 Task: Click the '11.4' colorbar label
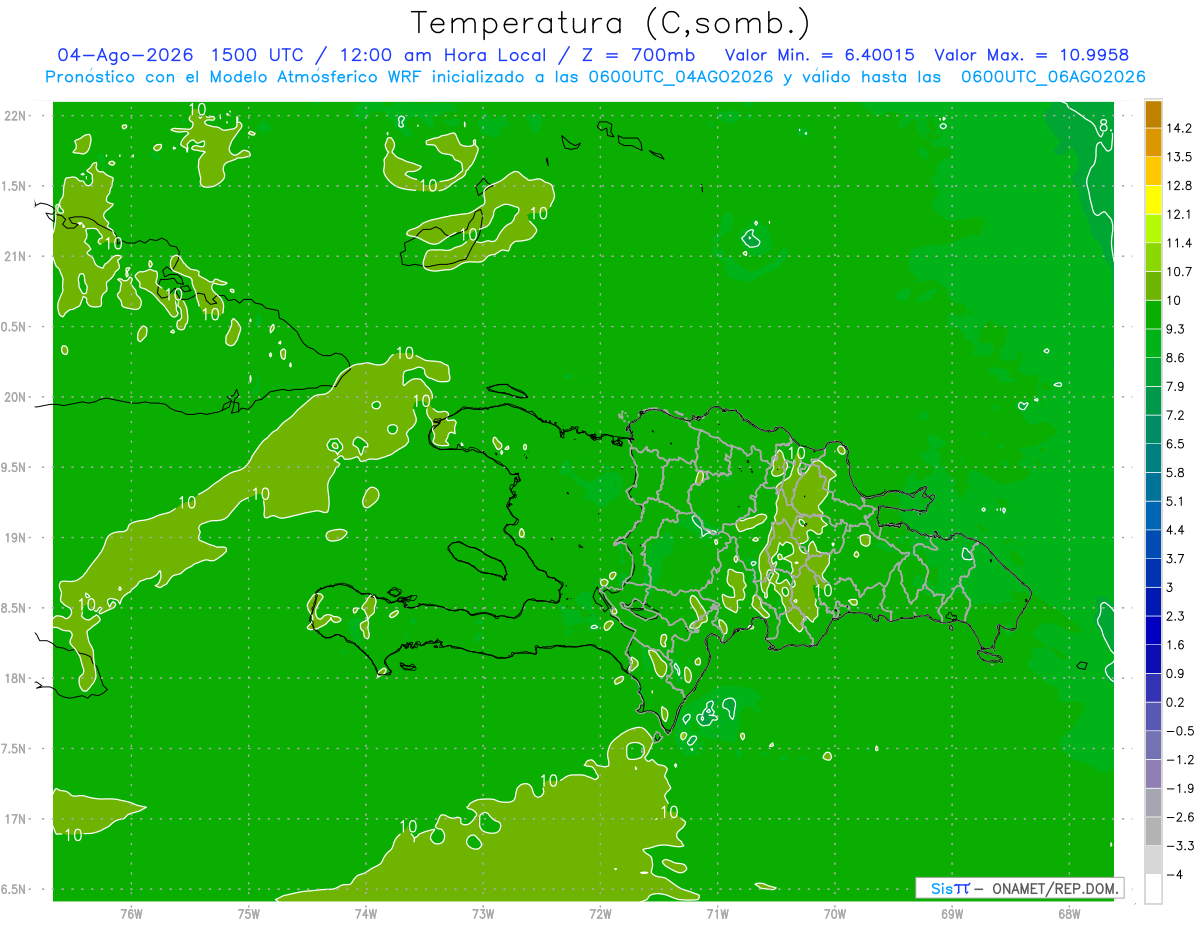click(x=1180, y=243)
